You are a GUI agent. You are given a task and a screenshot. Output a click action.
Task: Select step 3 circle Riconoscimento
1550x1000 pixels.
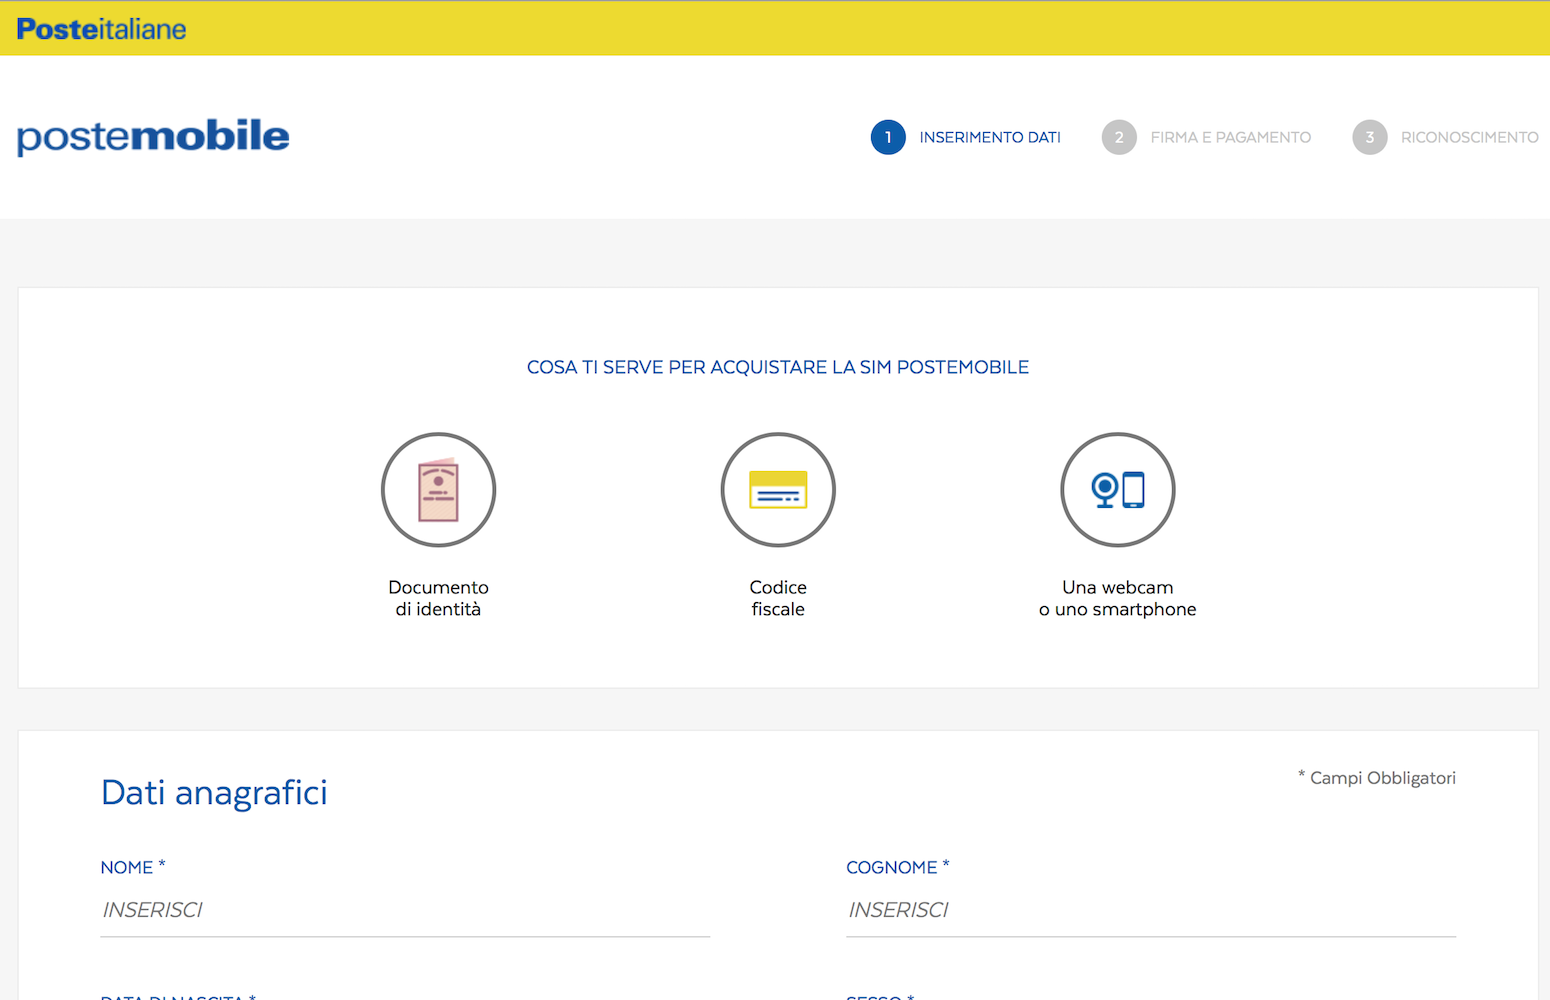[x=1370, y=137]
